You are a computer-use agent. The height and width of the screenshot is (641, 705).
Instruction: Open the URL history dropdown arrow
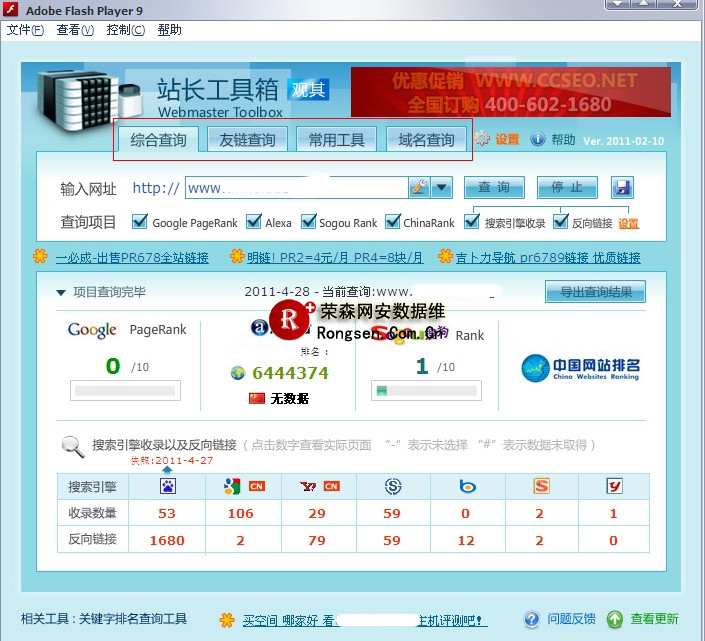[x=442, y=187]
